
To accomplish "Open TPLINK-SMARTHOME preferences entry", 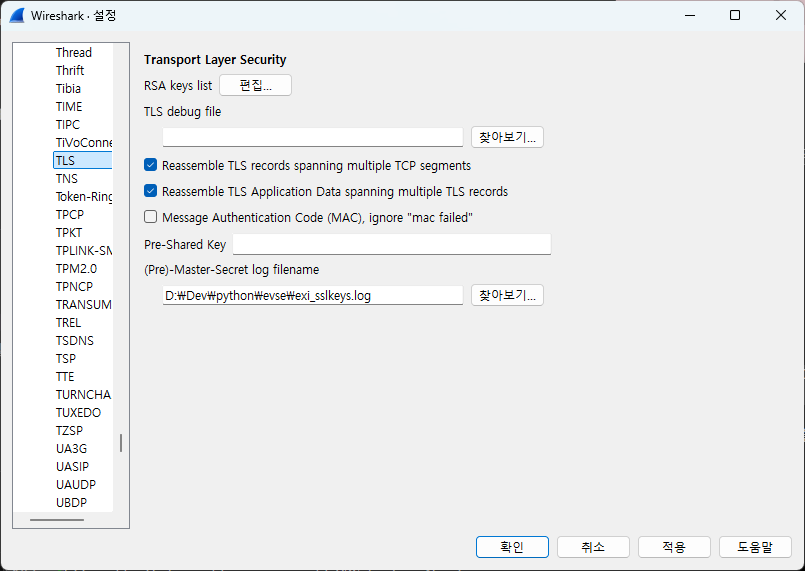I will [x=84, y=250].
